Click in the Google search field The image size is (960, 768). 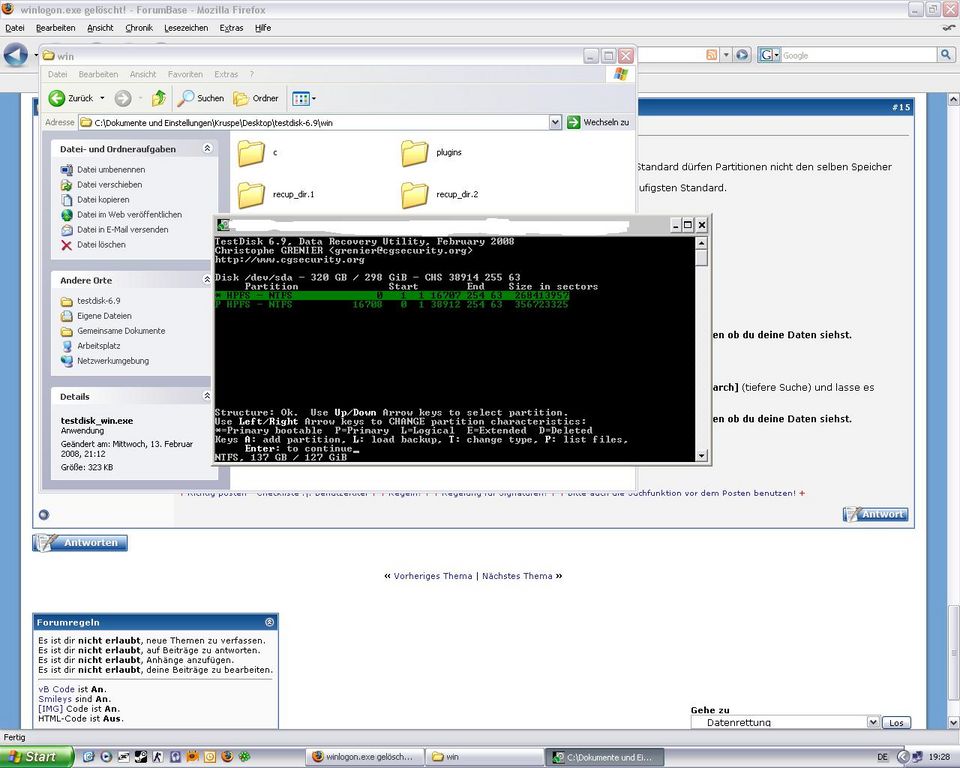click(x=858, y=55)
